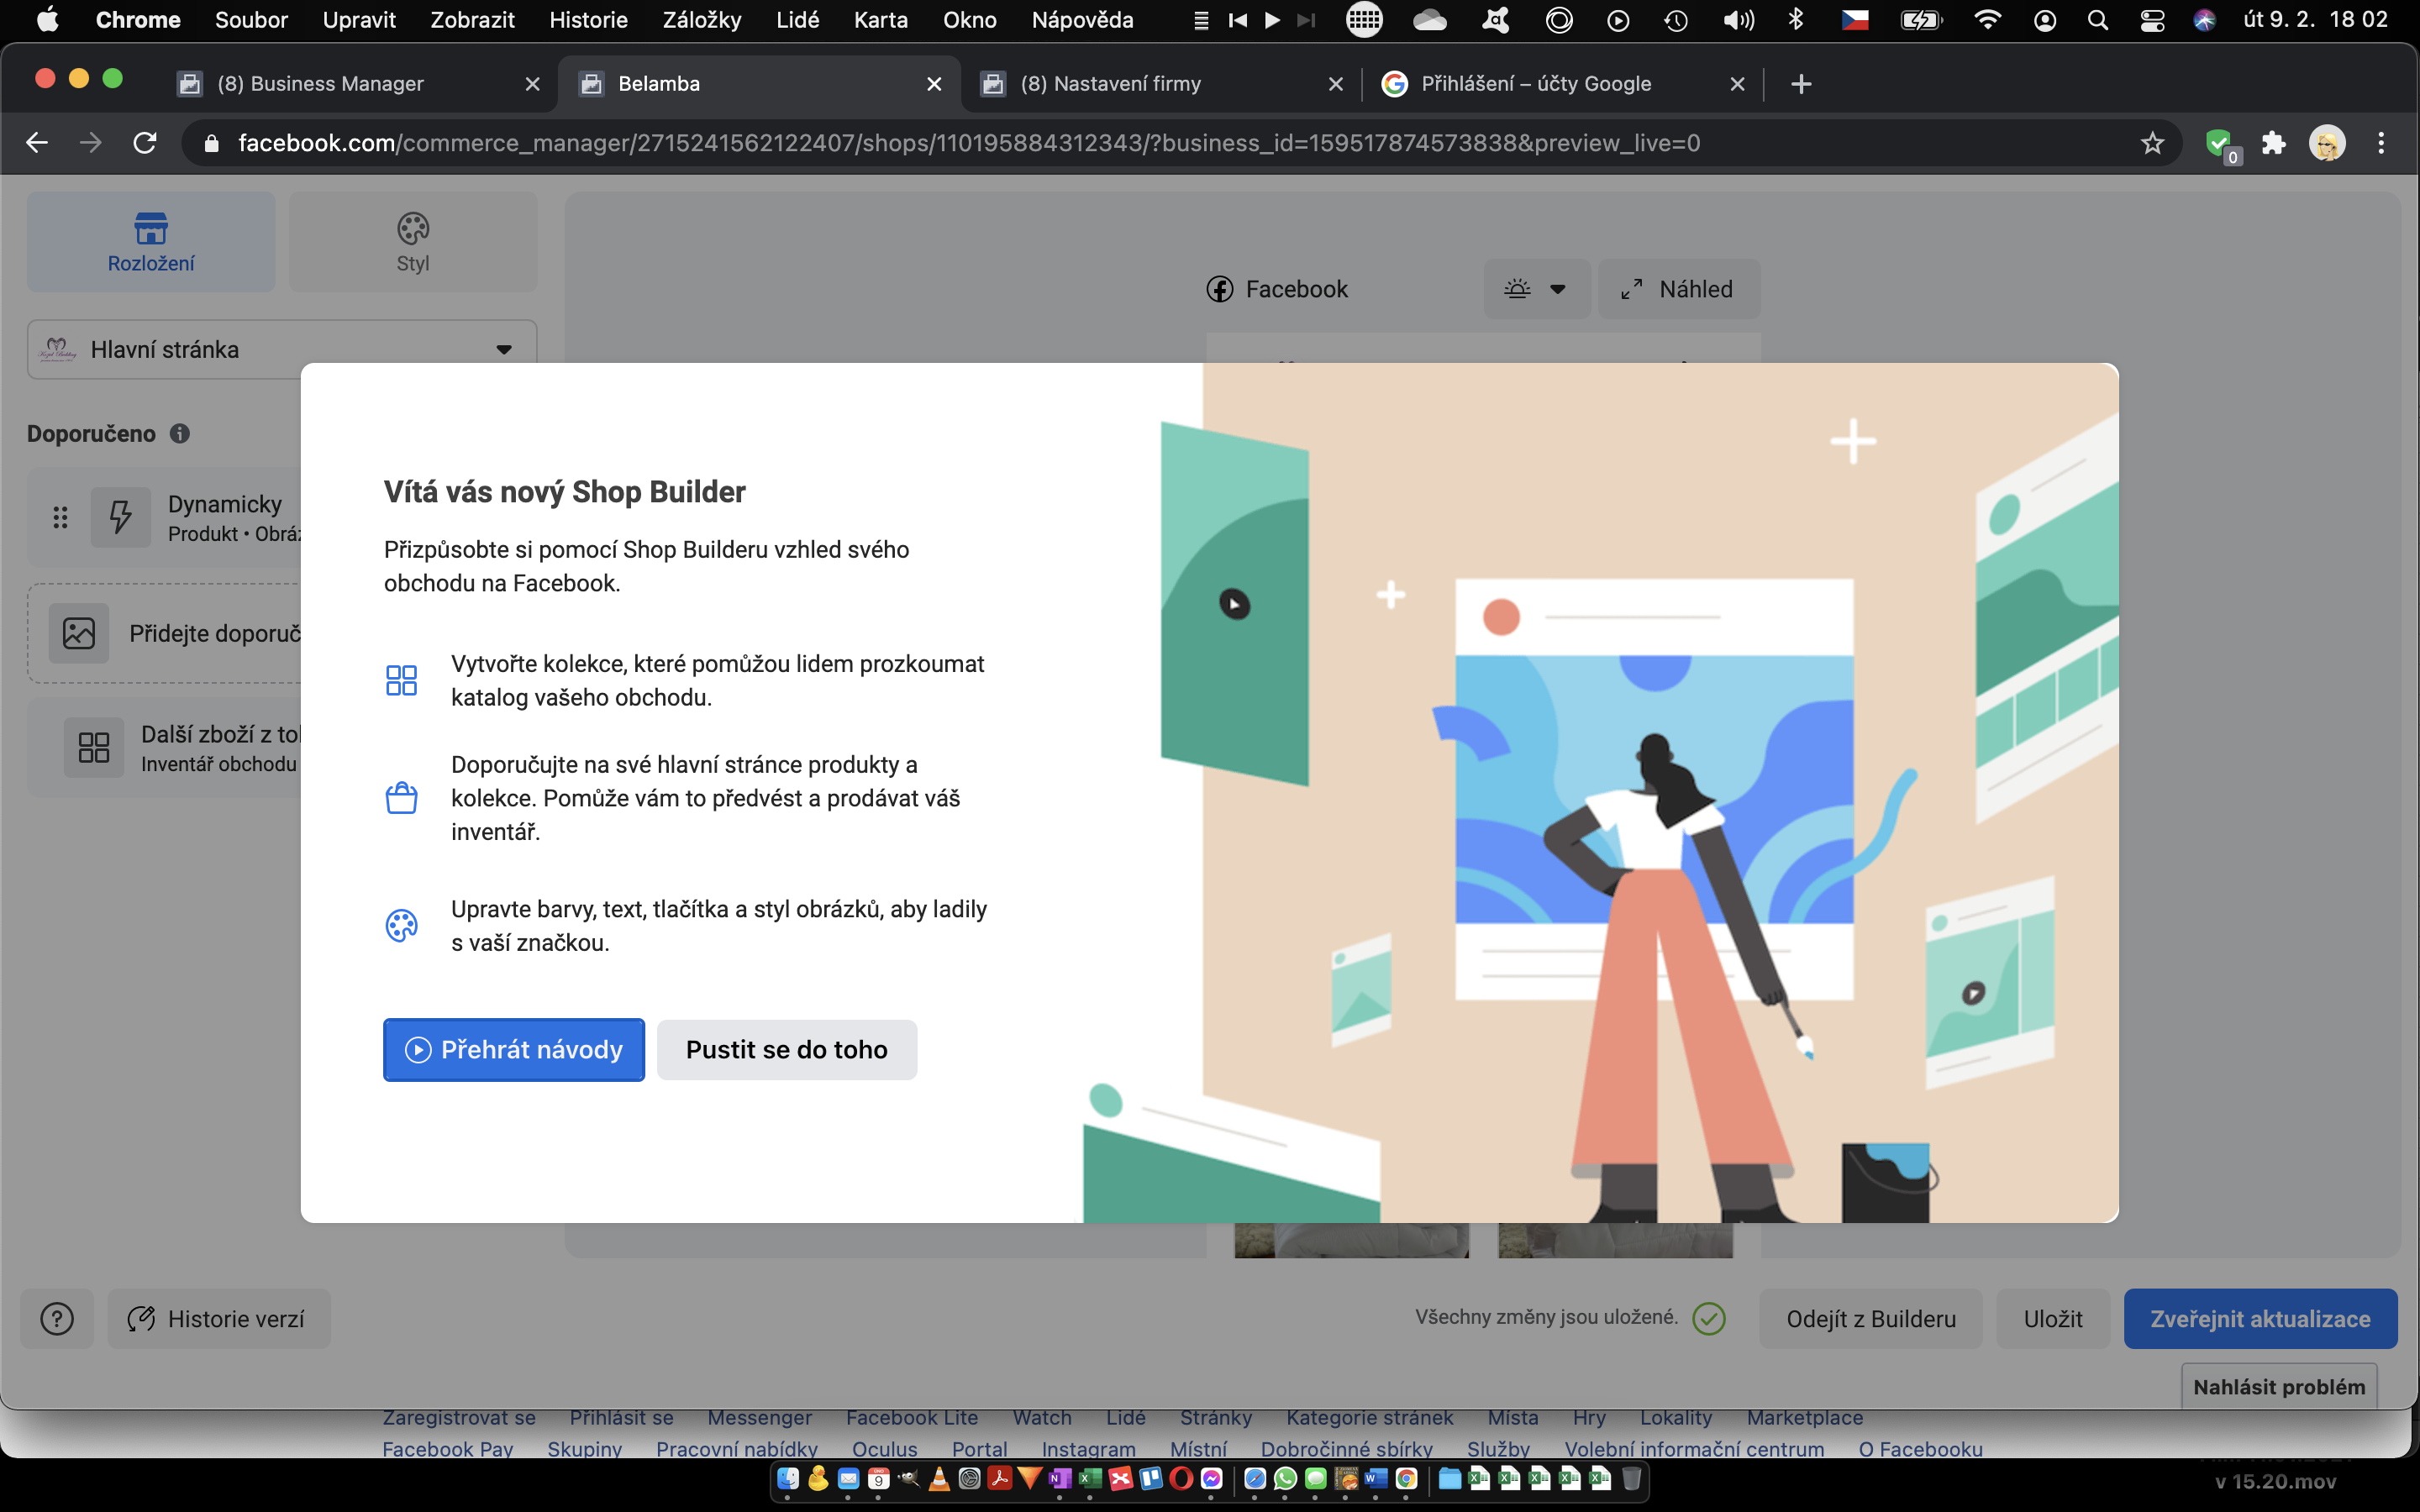Click the volume icon in menu bar
Viewport: 2420px width, 1512px height.
coord(1739,20)
